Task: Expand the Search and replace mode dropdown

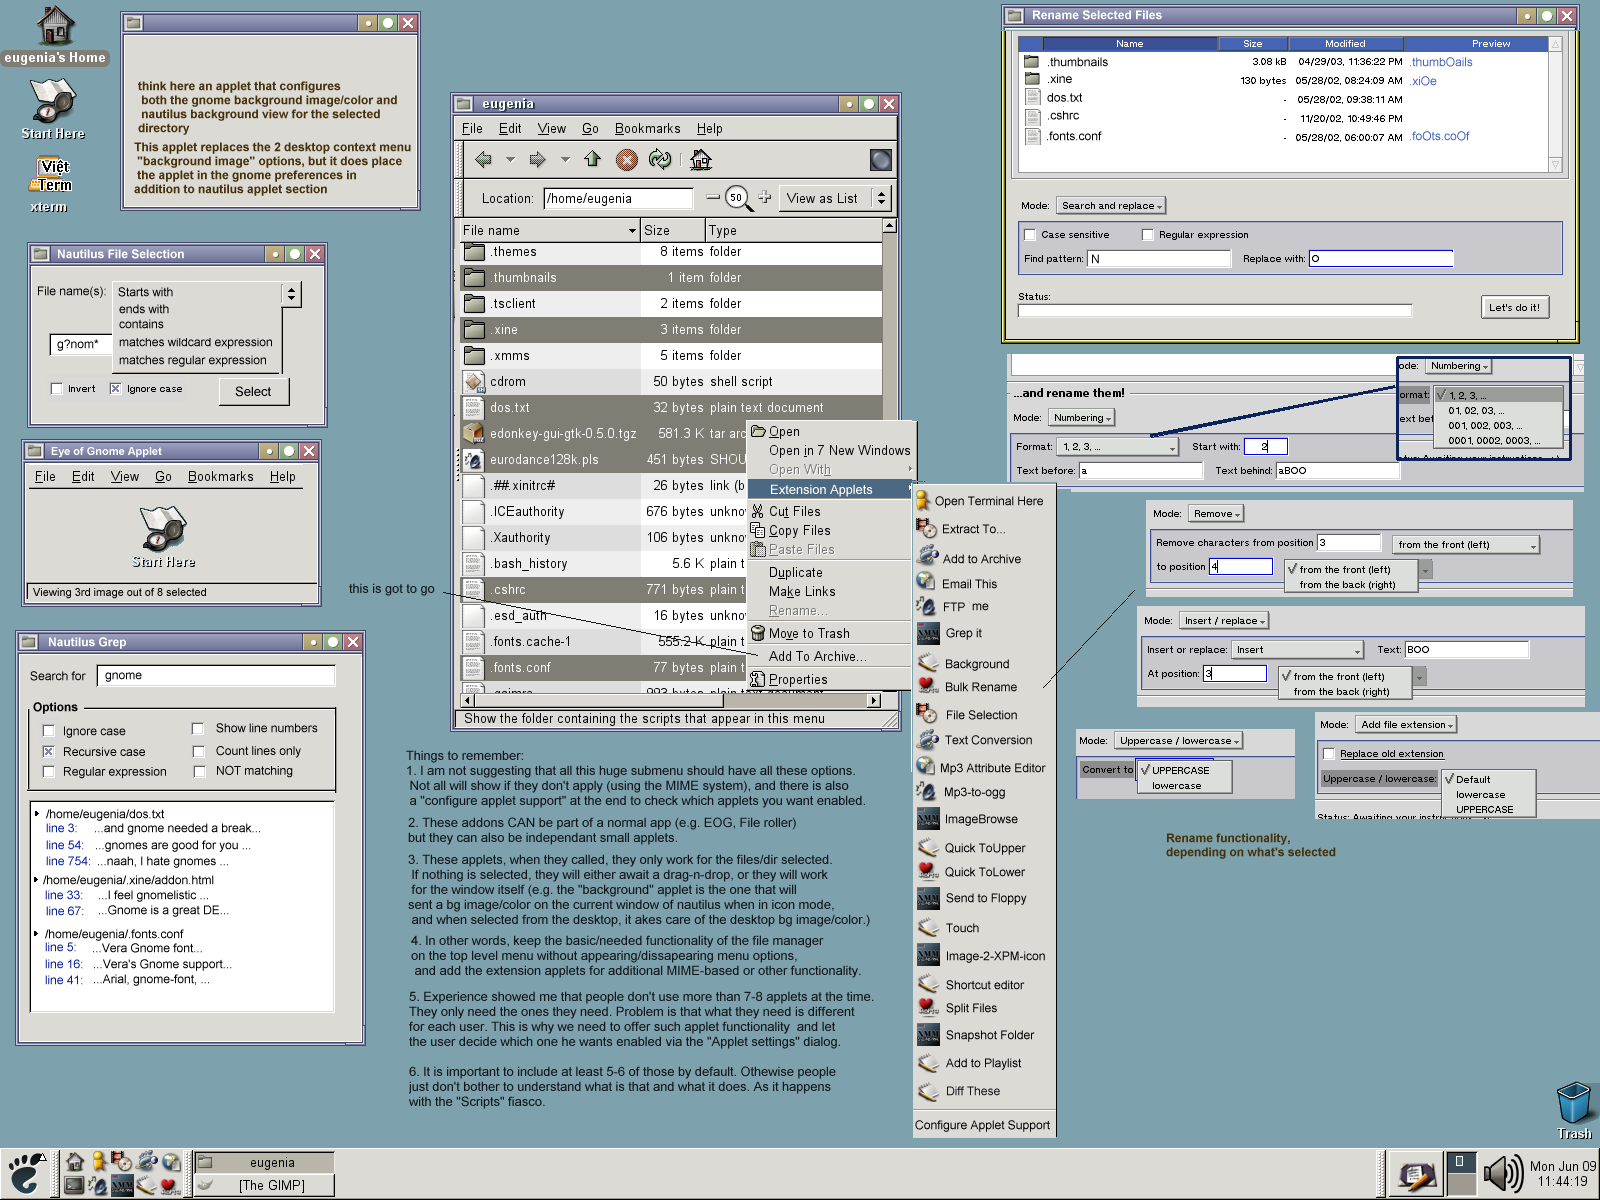Action: [1111, 206]
